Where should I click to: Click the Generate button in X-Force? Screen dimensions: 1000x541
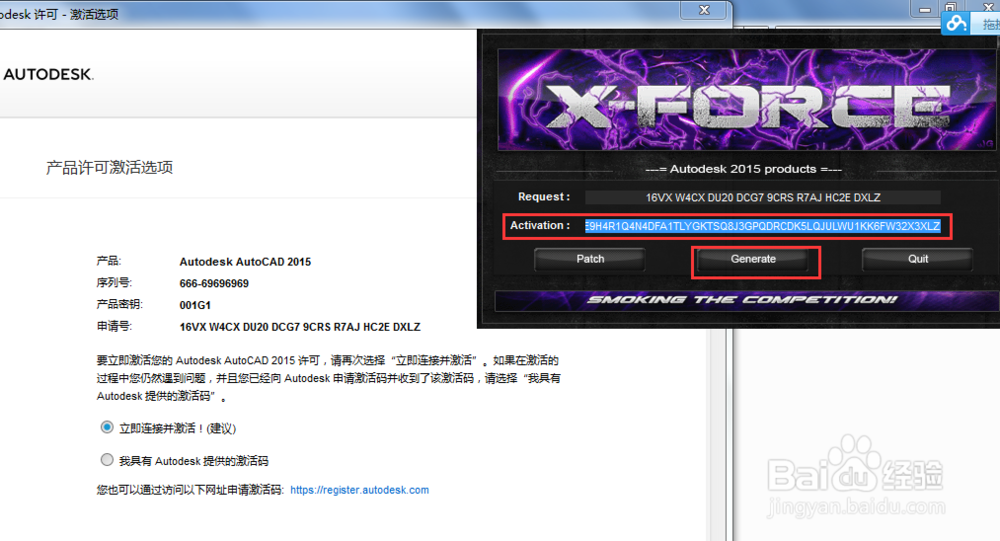coord(753,259)
